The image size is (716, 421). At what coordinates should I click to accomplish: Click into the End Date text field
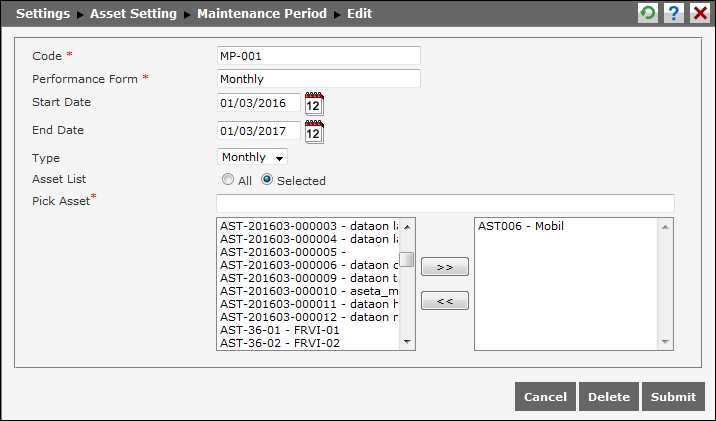[x=259, y=131]
